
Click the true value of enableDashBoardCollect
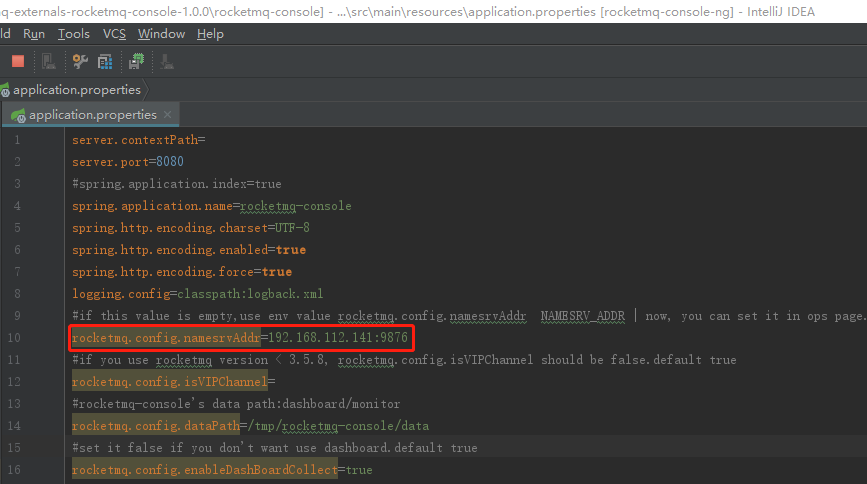pos(359,470)
